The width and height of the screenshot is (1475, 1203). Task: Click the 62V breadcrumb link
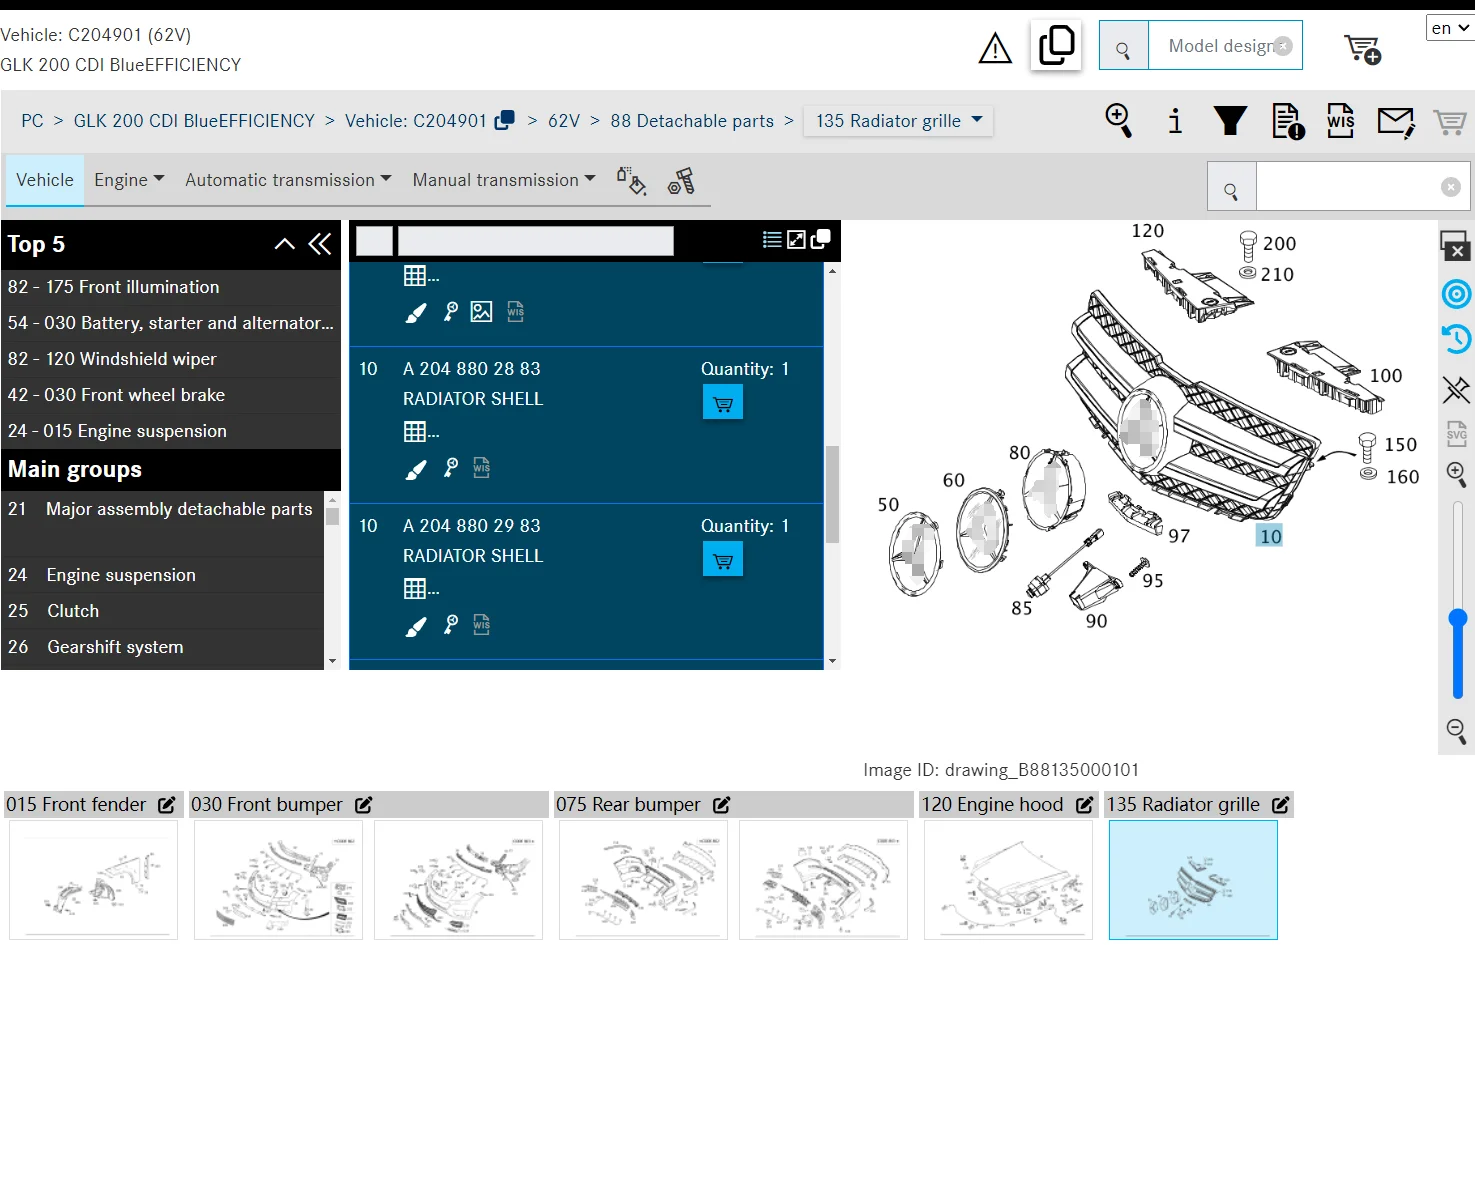(x=564, y=121)
